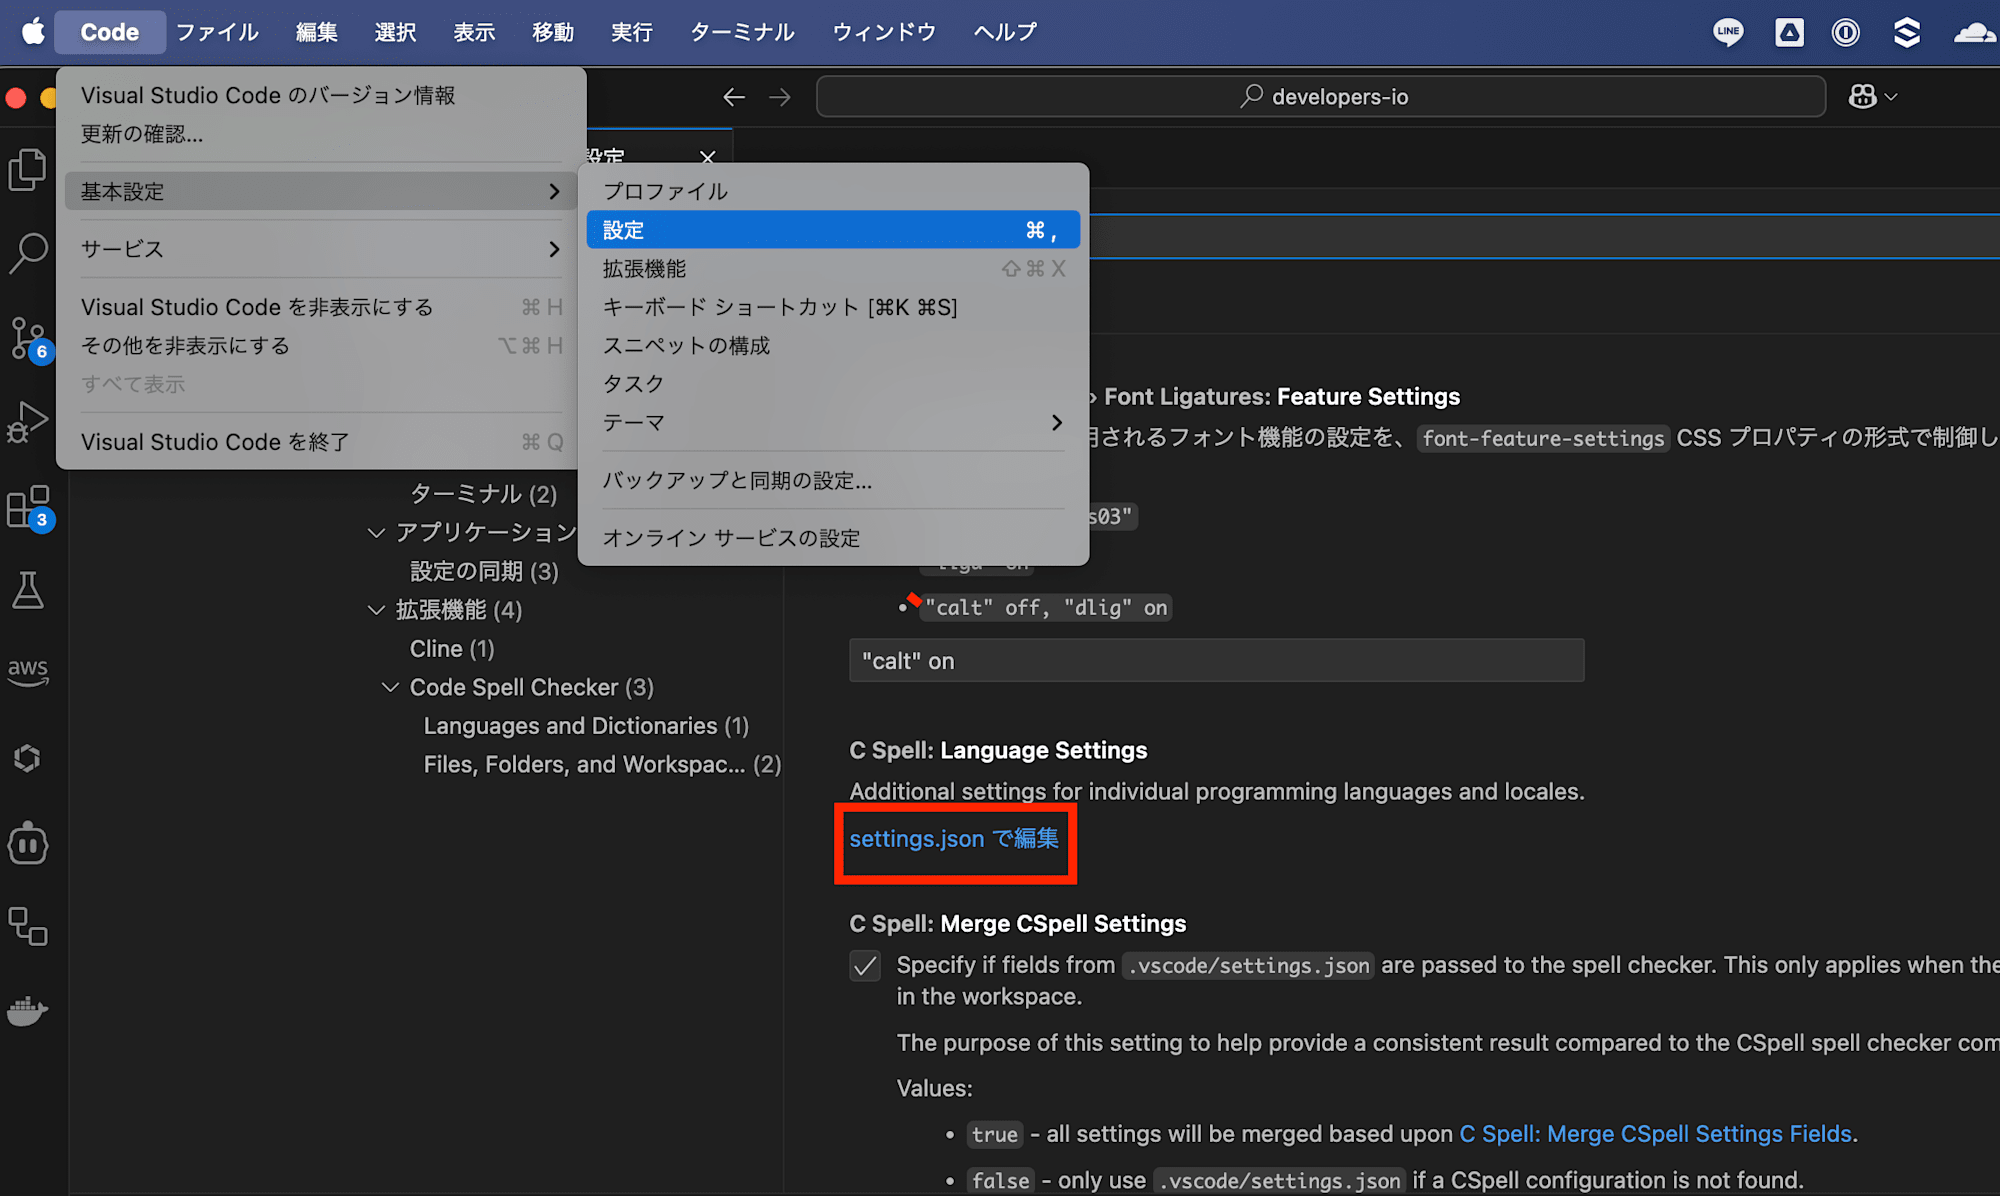Click the developers-io command center search box
This screenshot has width=2000, height=1196.
[1321, 97]
